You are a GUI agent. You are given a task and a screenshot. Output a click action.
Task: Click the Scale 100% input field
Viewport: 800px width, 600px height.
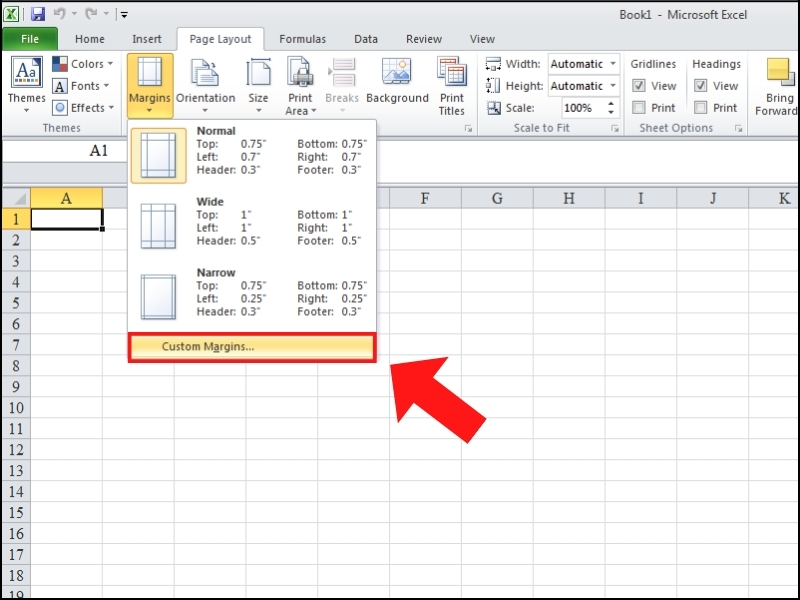point(583,108)
